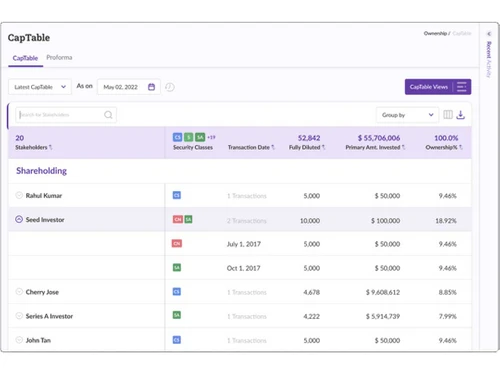
Task: Click the 18.92% ownership cell
Action: [x=446, y=221]
